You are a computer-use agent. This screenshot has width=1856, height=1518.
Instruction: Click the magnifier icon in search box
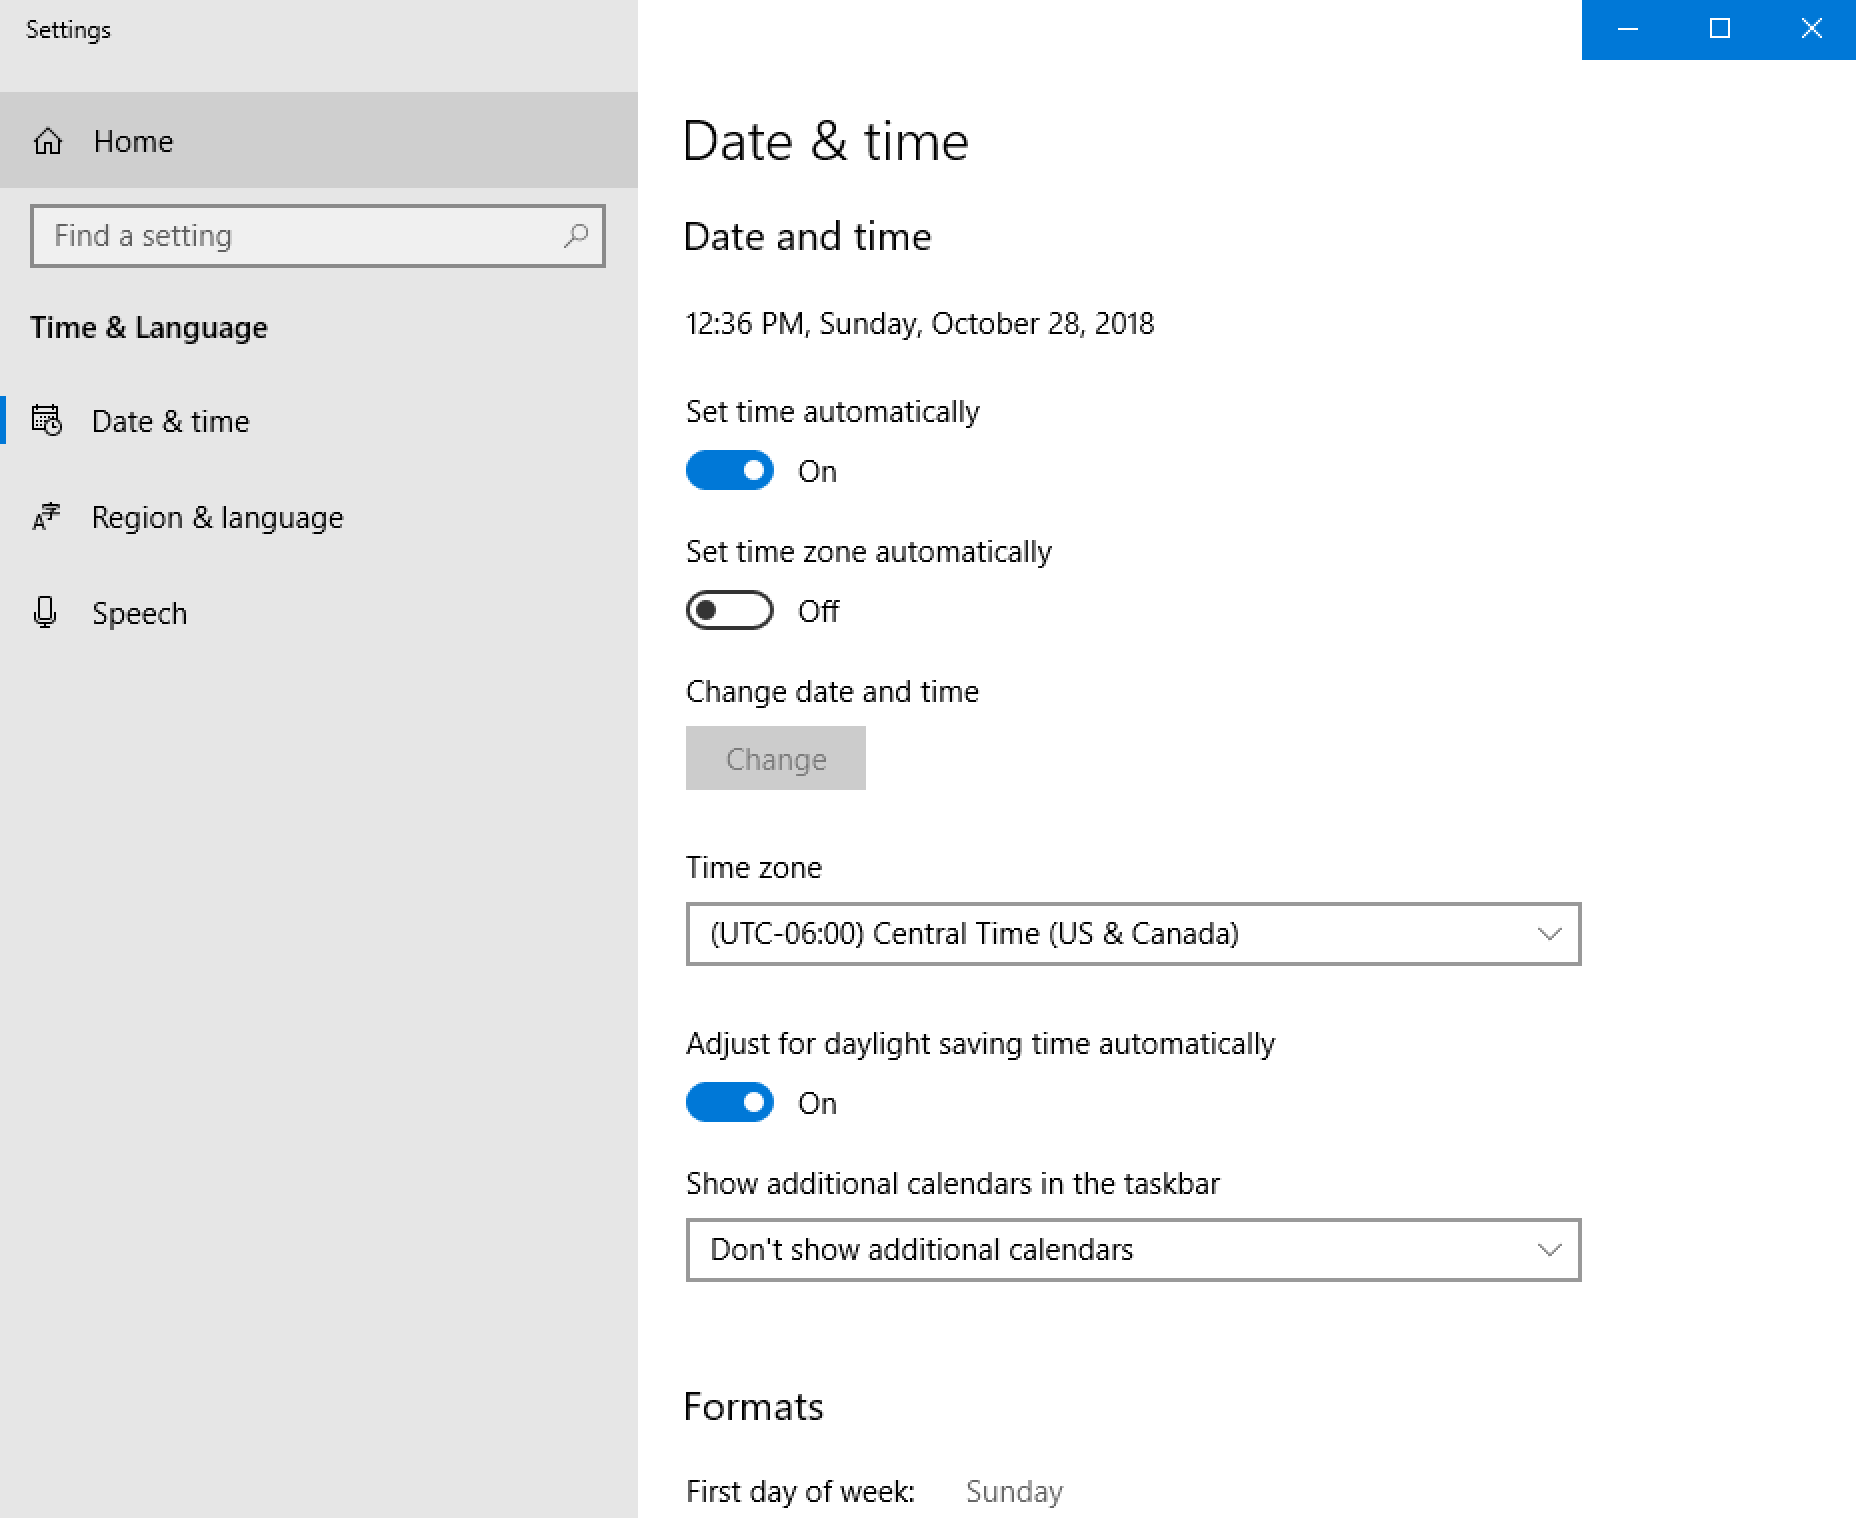coord(576,236)
